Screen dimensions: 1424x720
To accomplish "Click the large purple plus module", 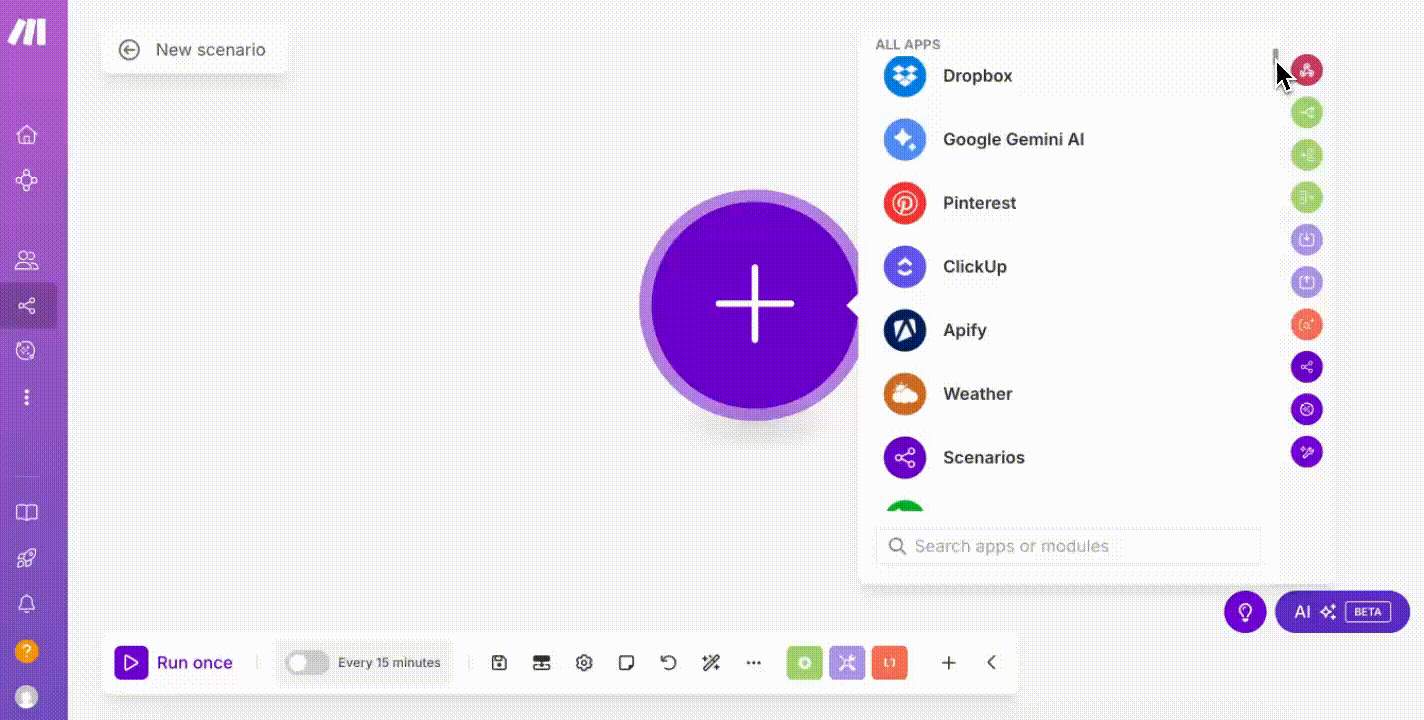I will [x=754, y=304].
